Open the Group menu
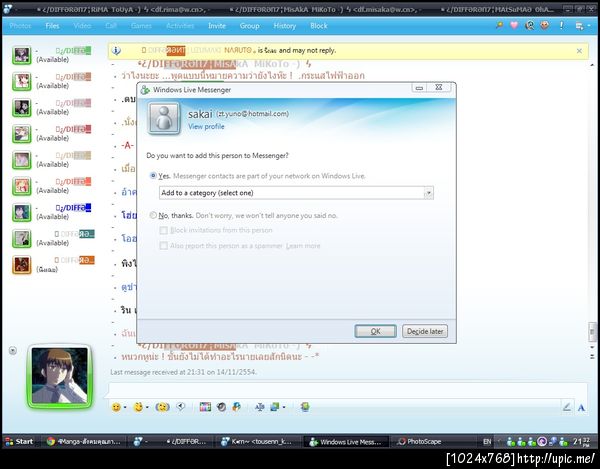Screen dimensions: 600x469 [x=249, y=26]
